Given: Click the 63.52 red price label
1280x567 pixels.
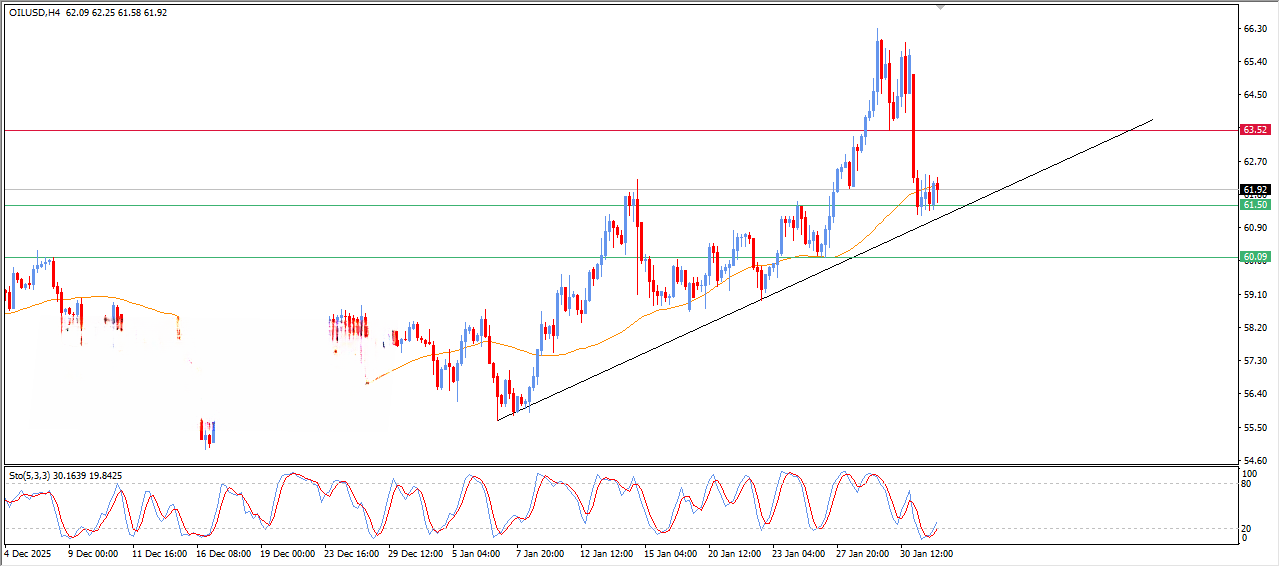Looking at the screenshot, I should pos(1254,130).
